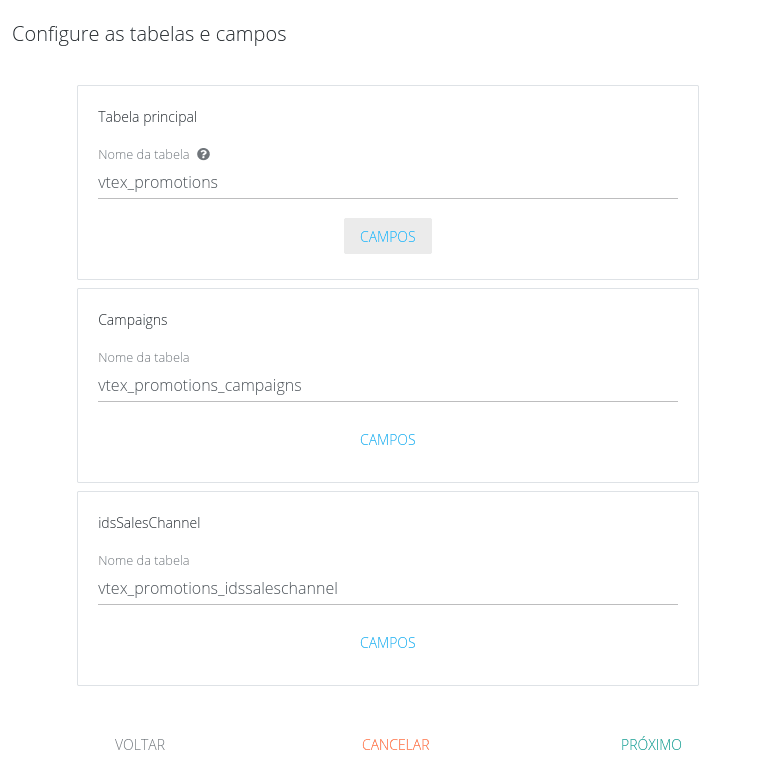Open CAMPOS in the Campaigns section
780x762 pixels.
pos(388,440)
